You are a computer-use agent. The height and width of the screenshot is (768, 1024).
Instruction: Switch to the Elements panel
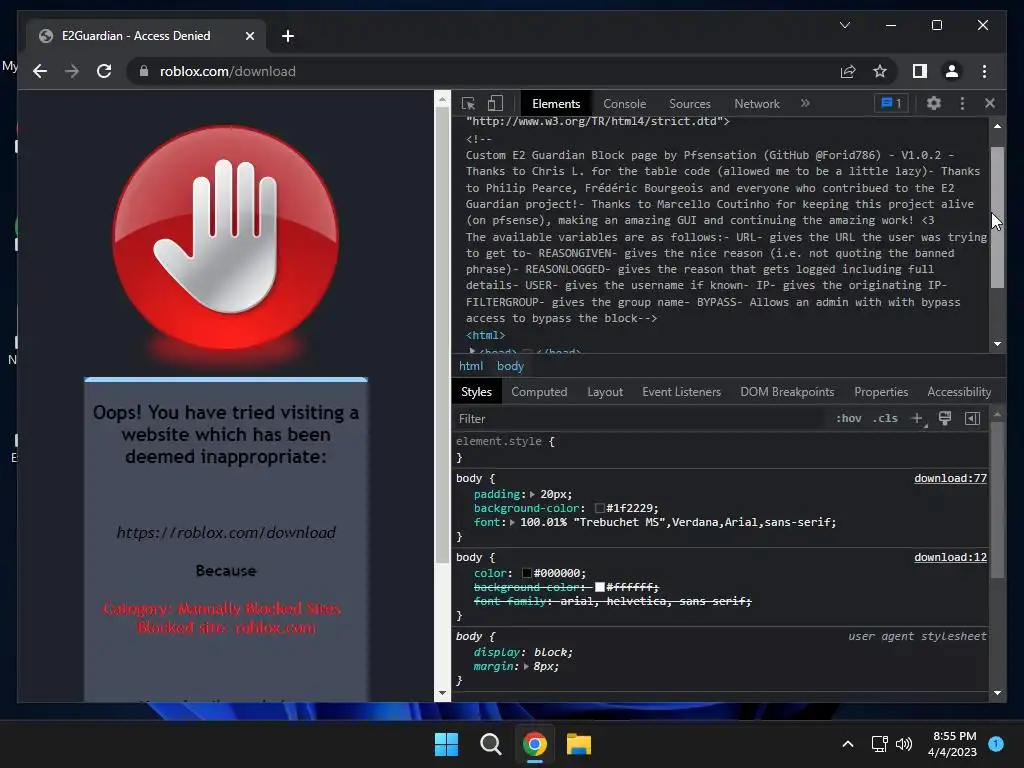(x=556, y=104)
